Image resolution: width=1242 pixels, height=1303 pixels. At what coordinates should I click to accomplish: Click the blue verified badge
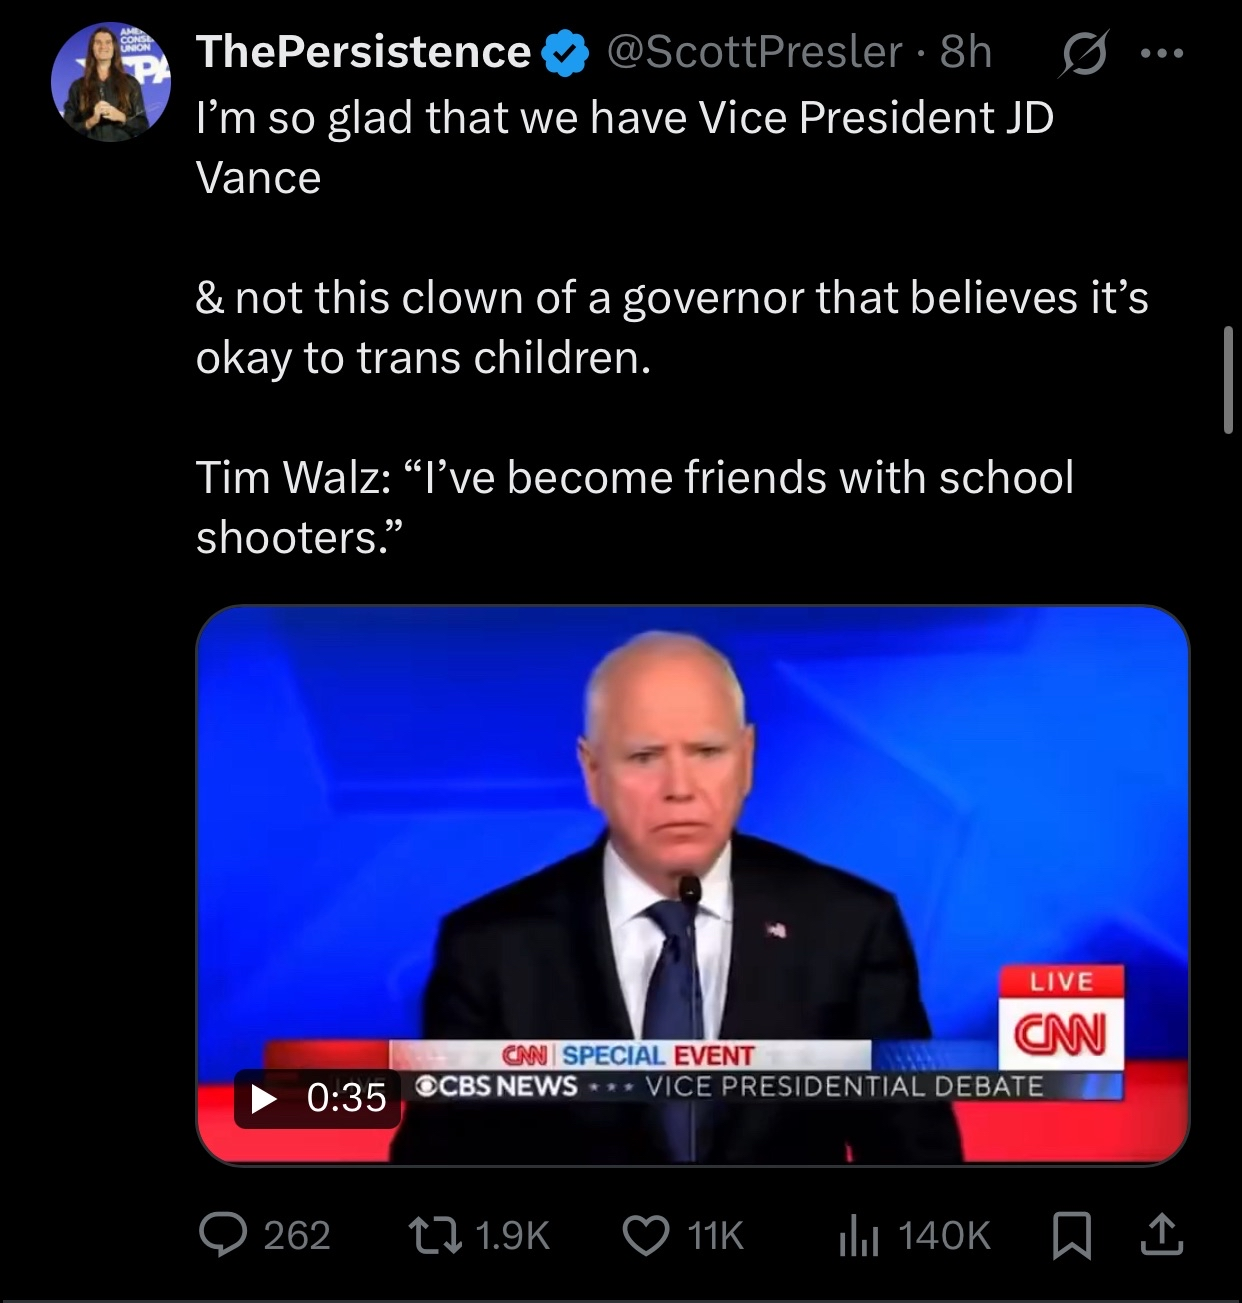click(x=564, y=53)
